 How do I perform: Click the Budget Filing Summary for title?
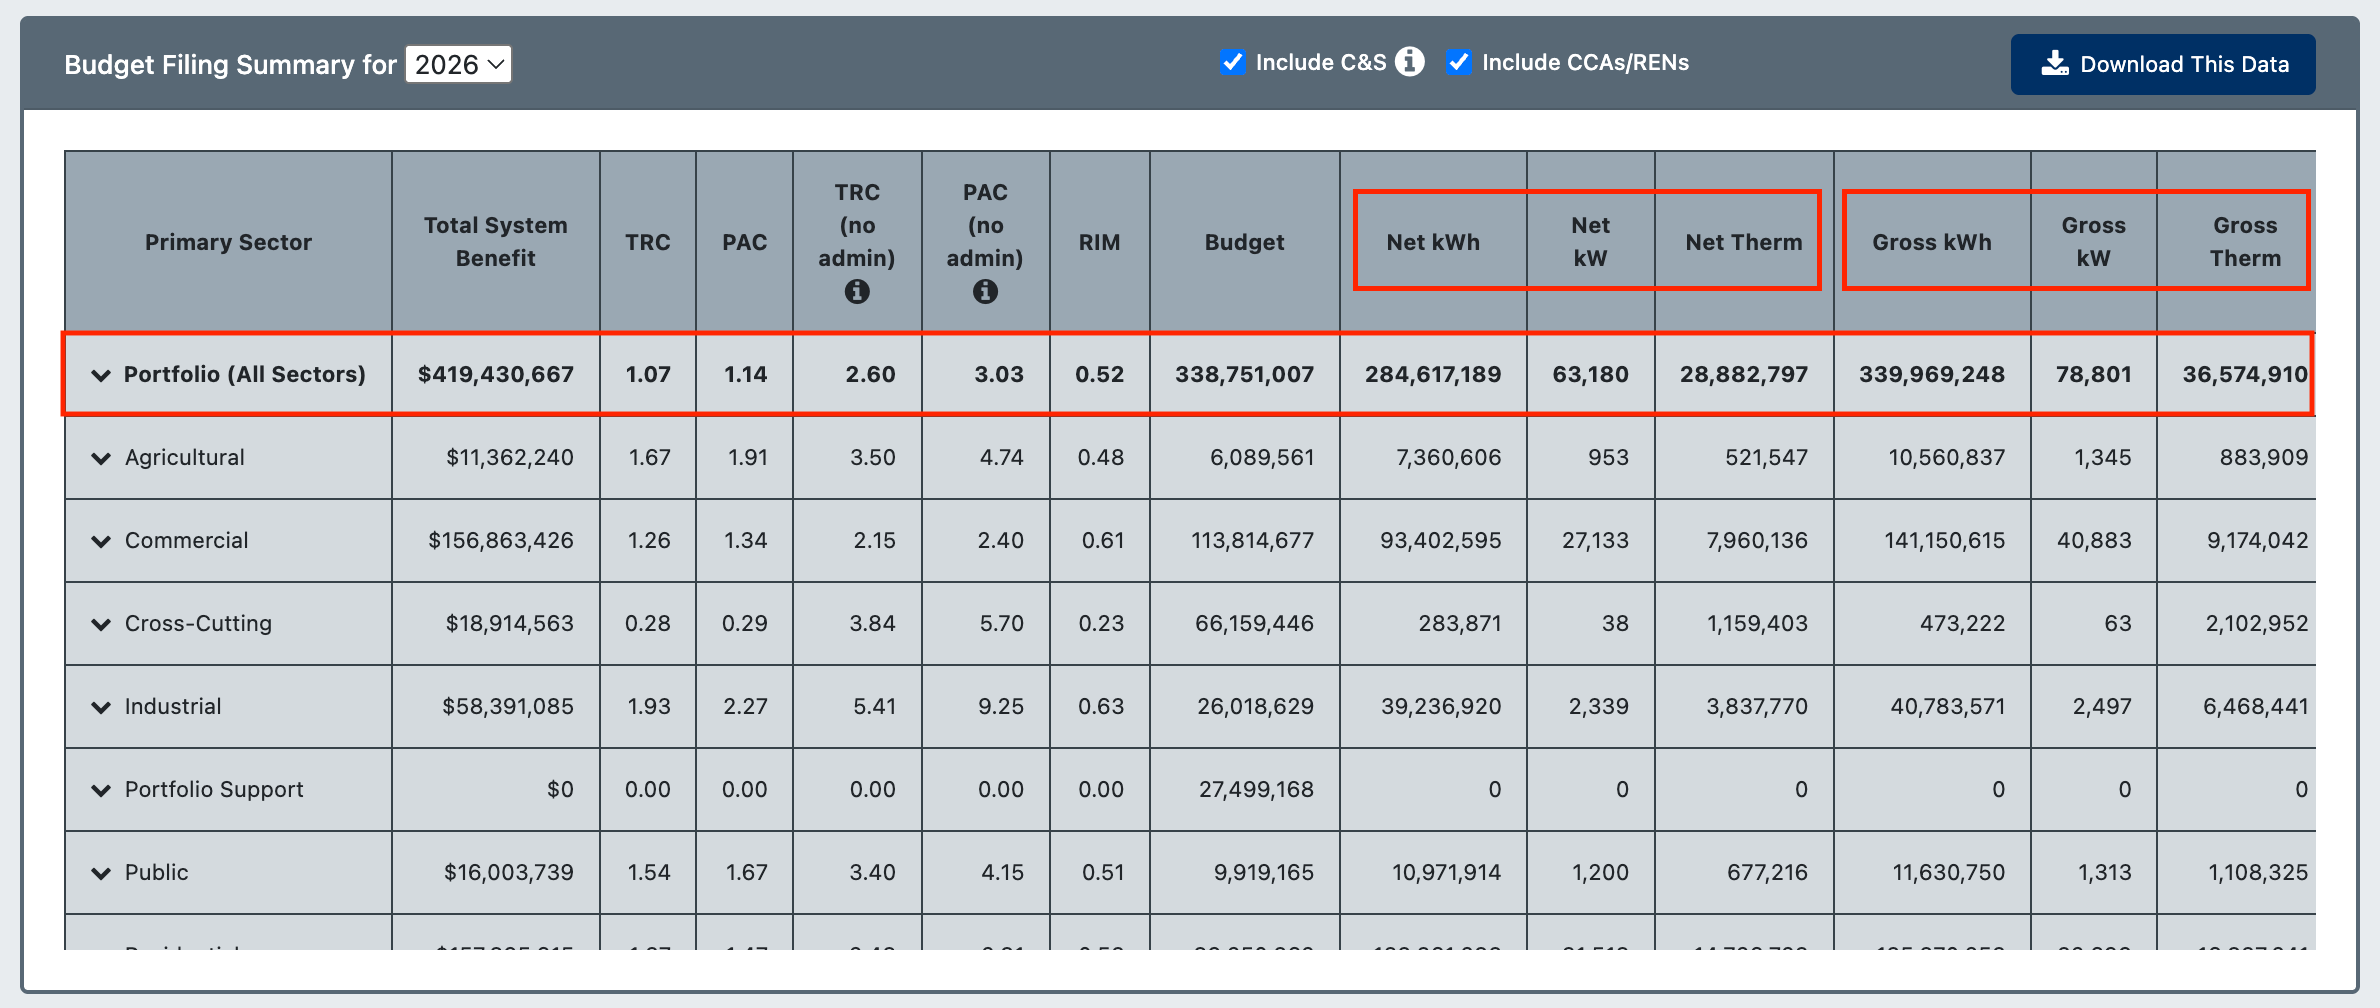[x=230, y=64]
